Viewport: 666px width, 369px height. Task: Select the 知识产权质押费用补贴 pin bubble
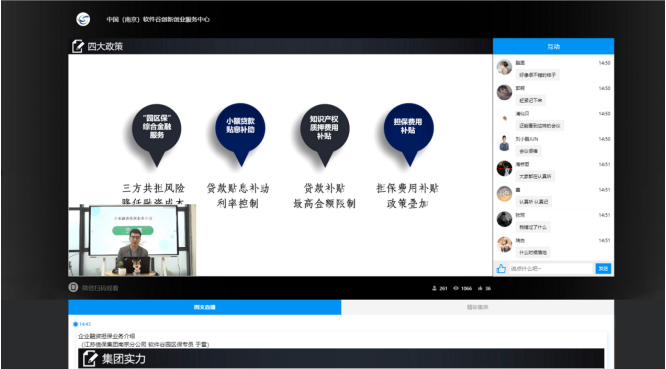(325, 135)
